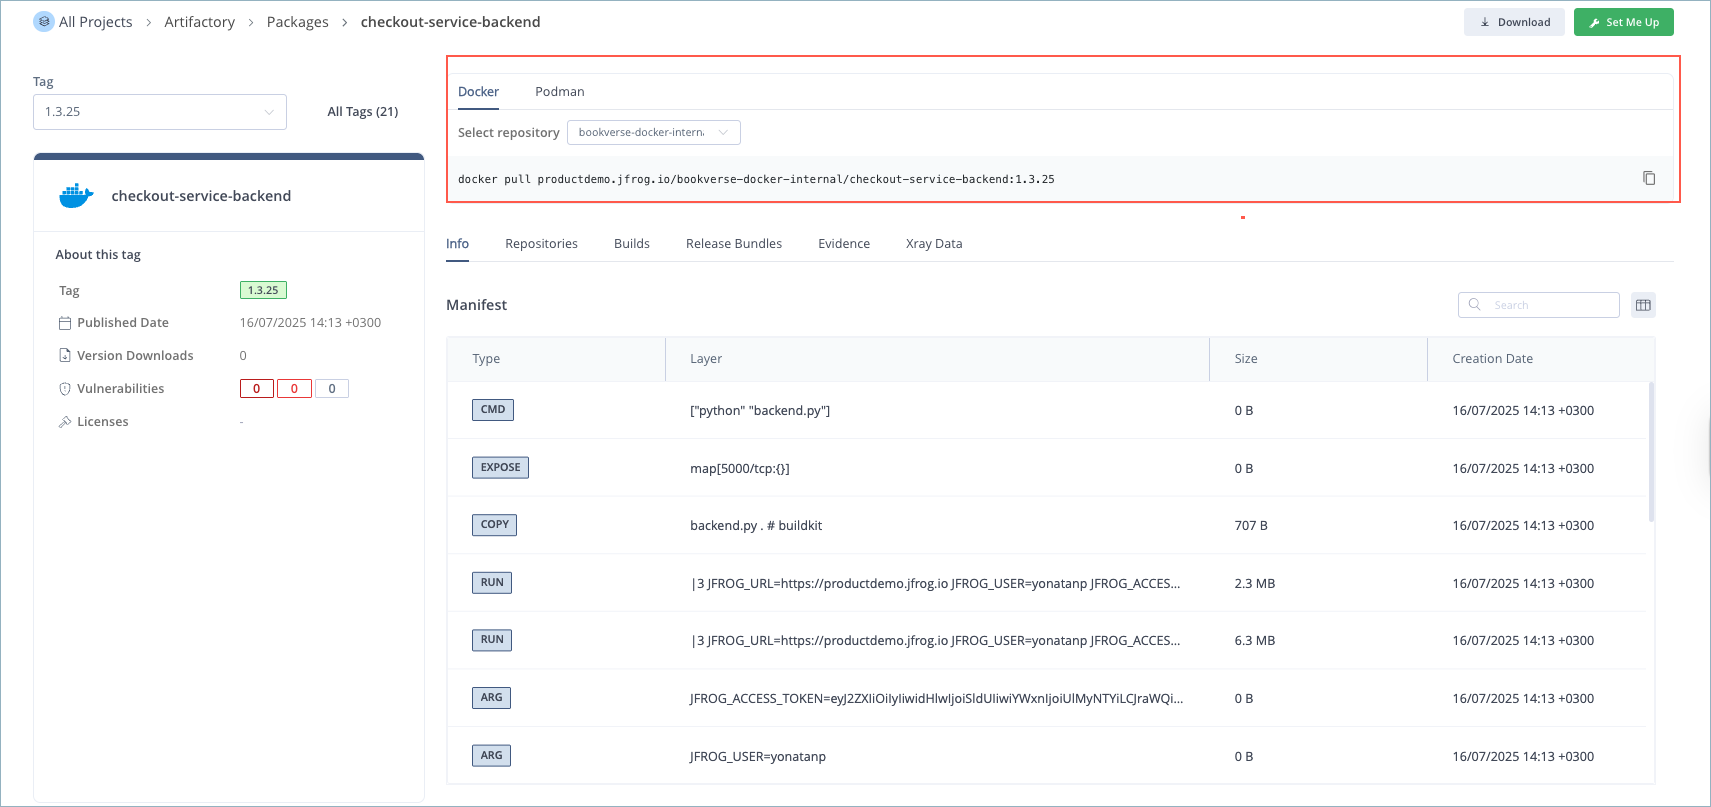Click the RUN badge in 6.3 MB row
This screenshot has width=1711, height=807.
click(x=492, y=640)
